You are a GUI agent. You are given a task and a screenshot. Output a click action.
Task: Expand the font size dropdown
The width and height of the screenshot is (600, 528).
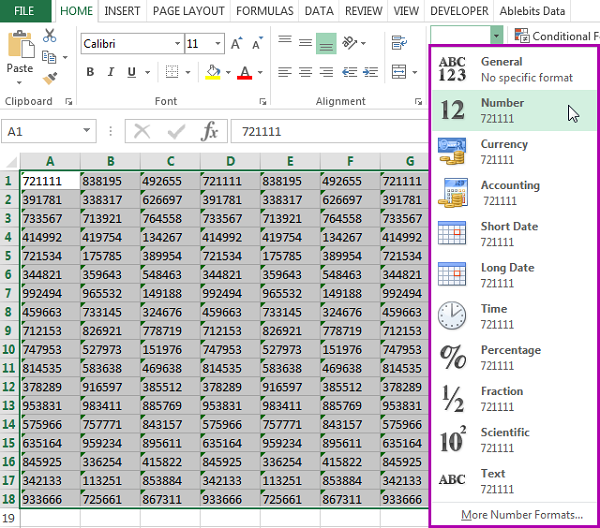point(218,44)
